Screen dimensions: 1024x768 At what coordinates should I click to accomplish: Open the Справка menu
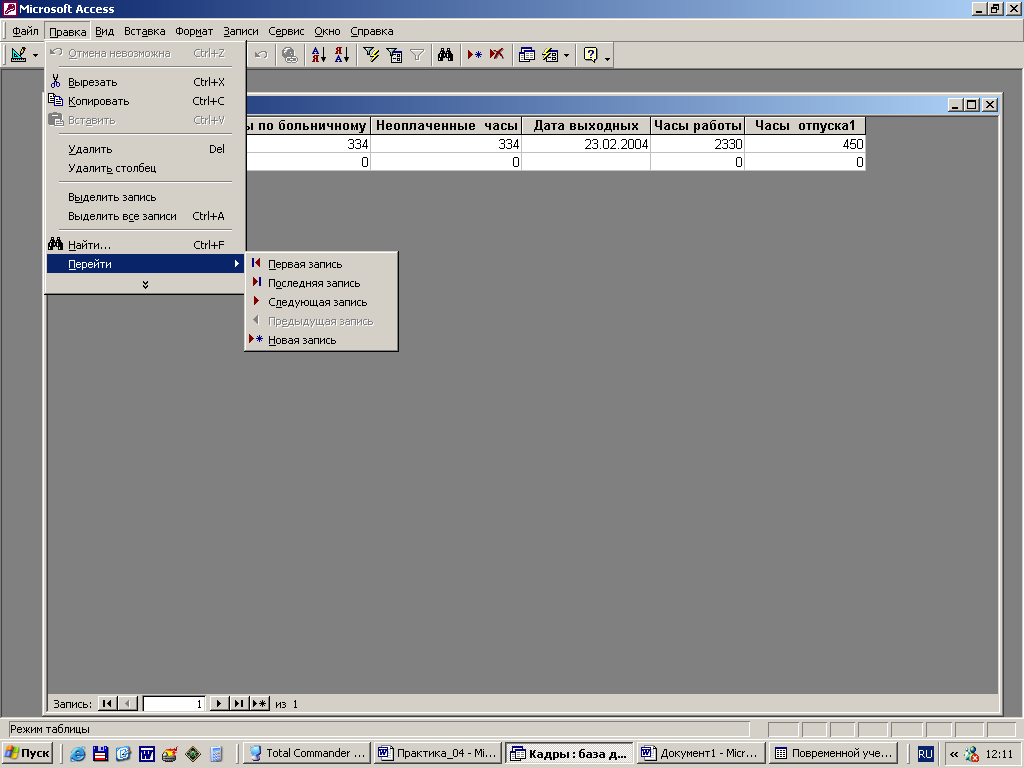(x=372, y=31)
